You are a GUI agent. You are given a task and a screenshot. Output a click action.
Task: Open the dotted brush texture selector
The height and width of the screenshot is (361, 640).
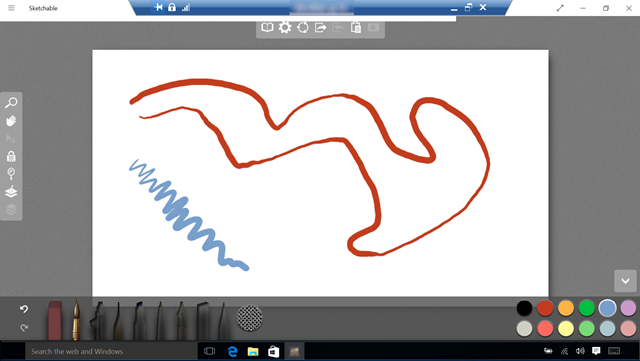point(249,318)
